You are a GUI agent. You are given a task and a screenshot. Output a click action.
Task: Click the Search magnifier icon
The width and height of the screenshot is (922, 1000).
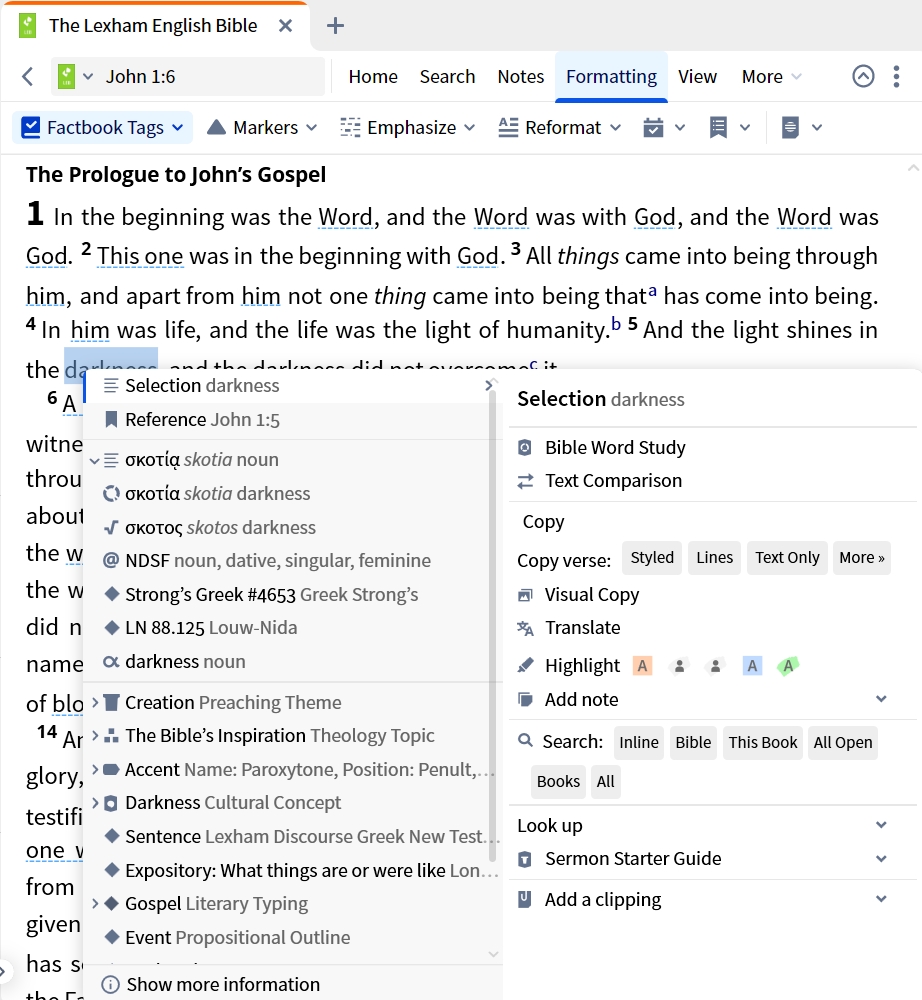click(x=525, y=741)
